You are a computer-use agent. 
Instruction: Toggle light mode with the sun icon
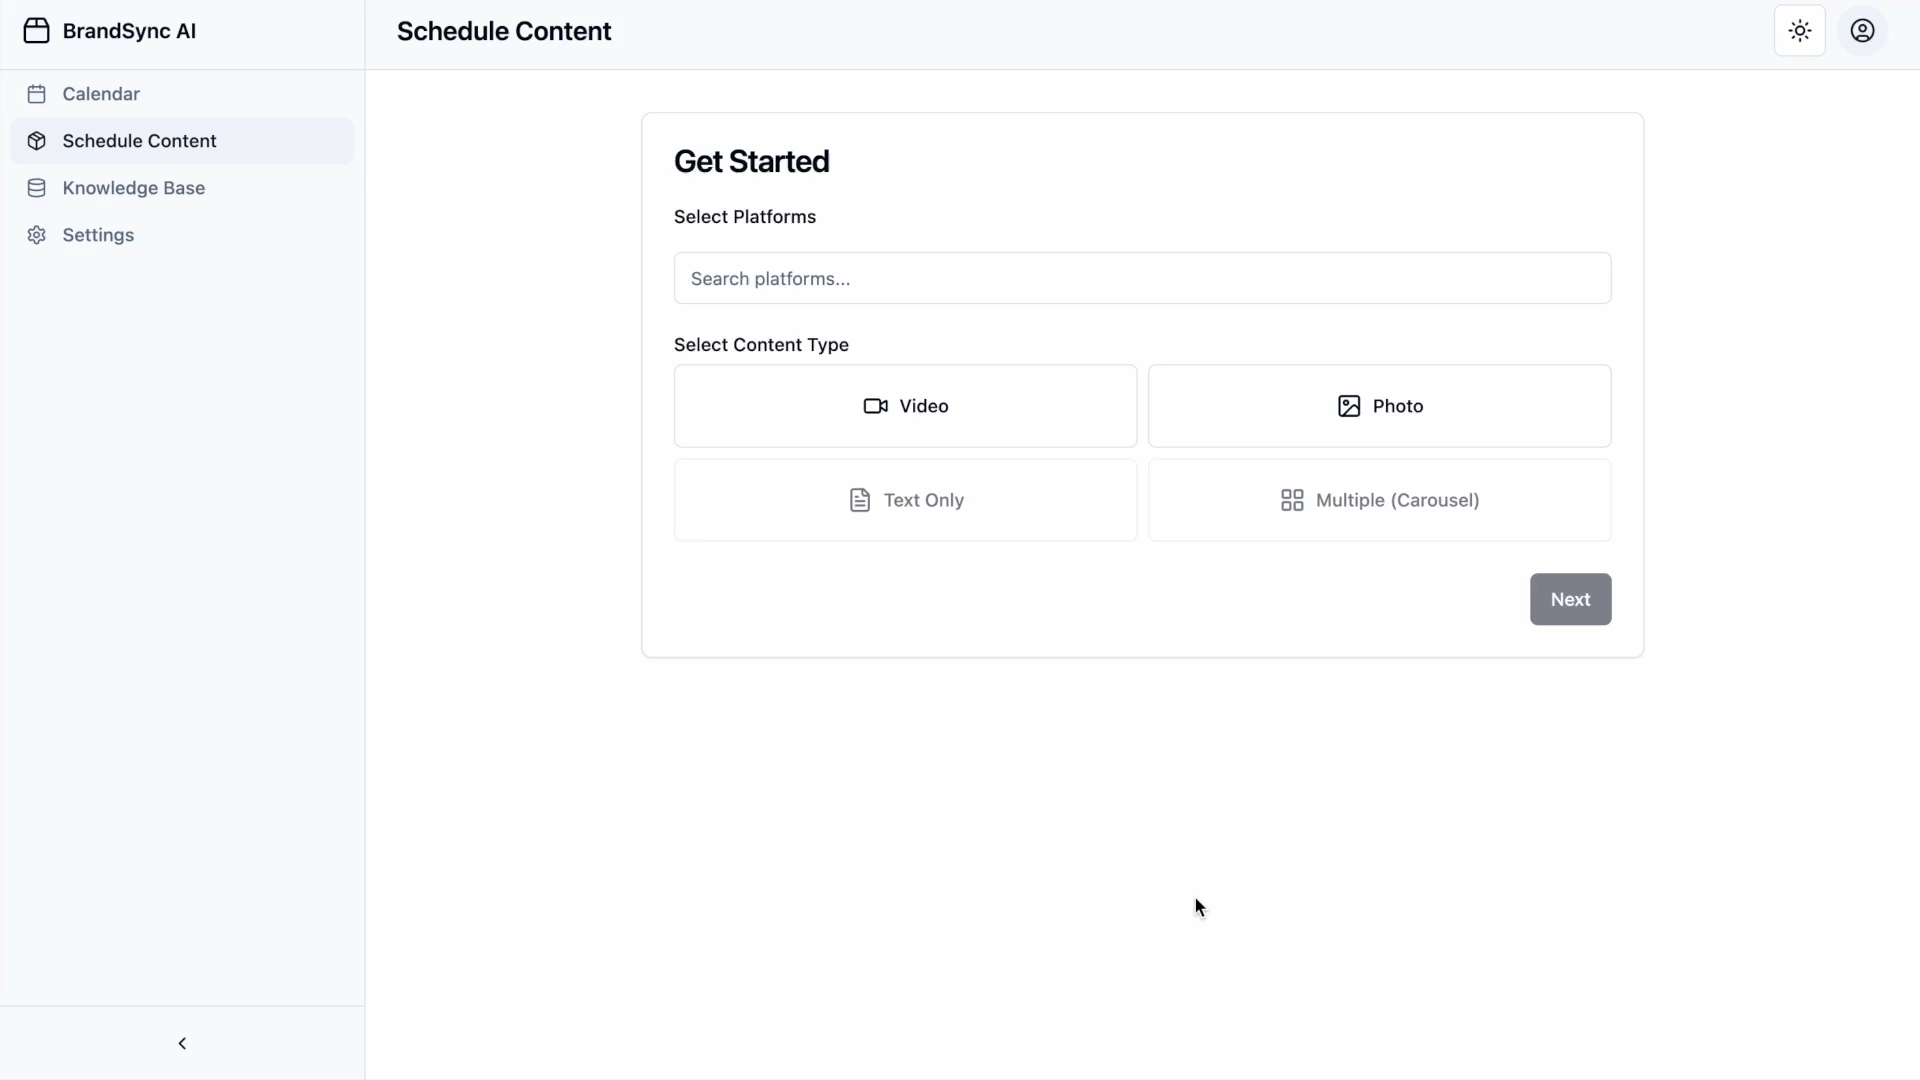[x=1799, y=30]
